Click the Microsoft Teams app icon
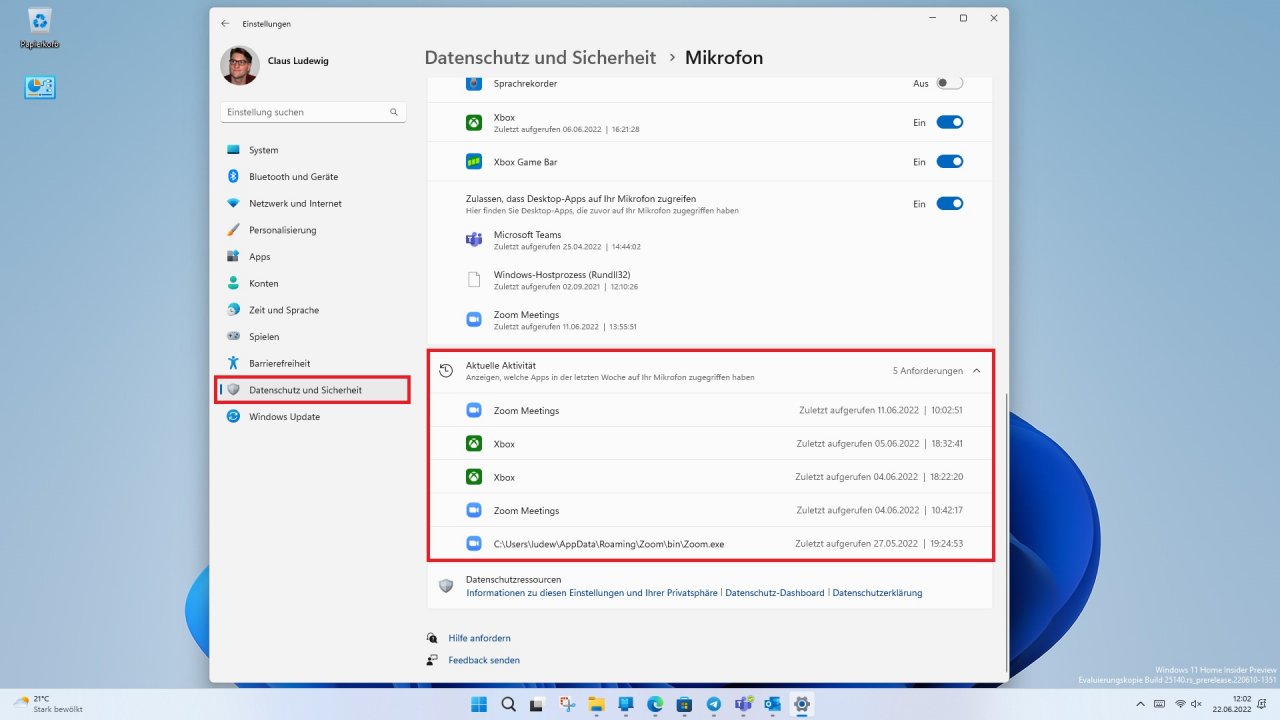Screen dimensions: 1280x720 point(474,240)
